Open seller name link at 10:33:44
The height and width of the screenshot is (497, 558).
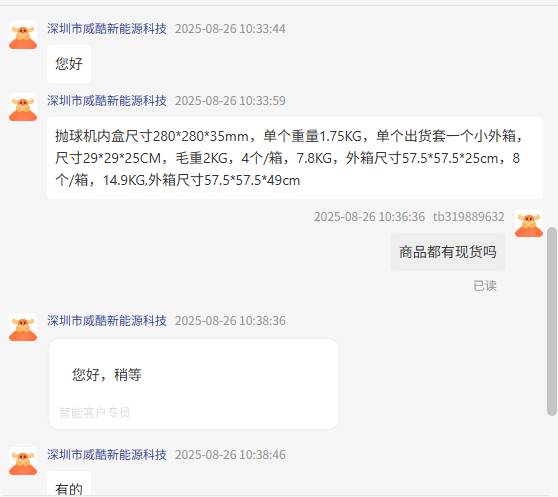107,29
